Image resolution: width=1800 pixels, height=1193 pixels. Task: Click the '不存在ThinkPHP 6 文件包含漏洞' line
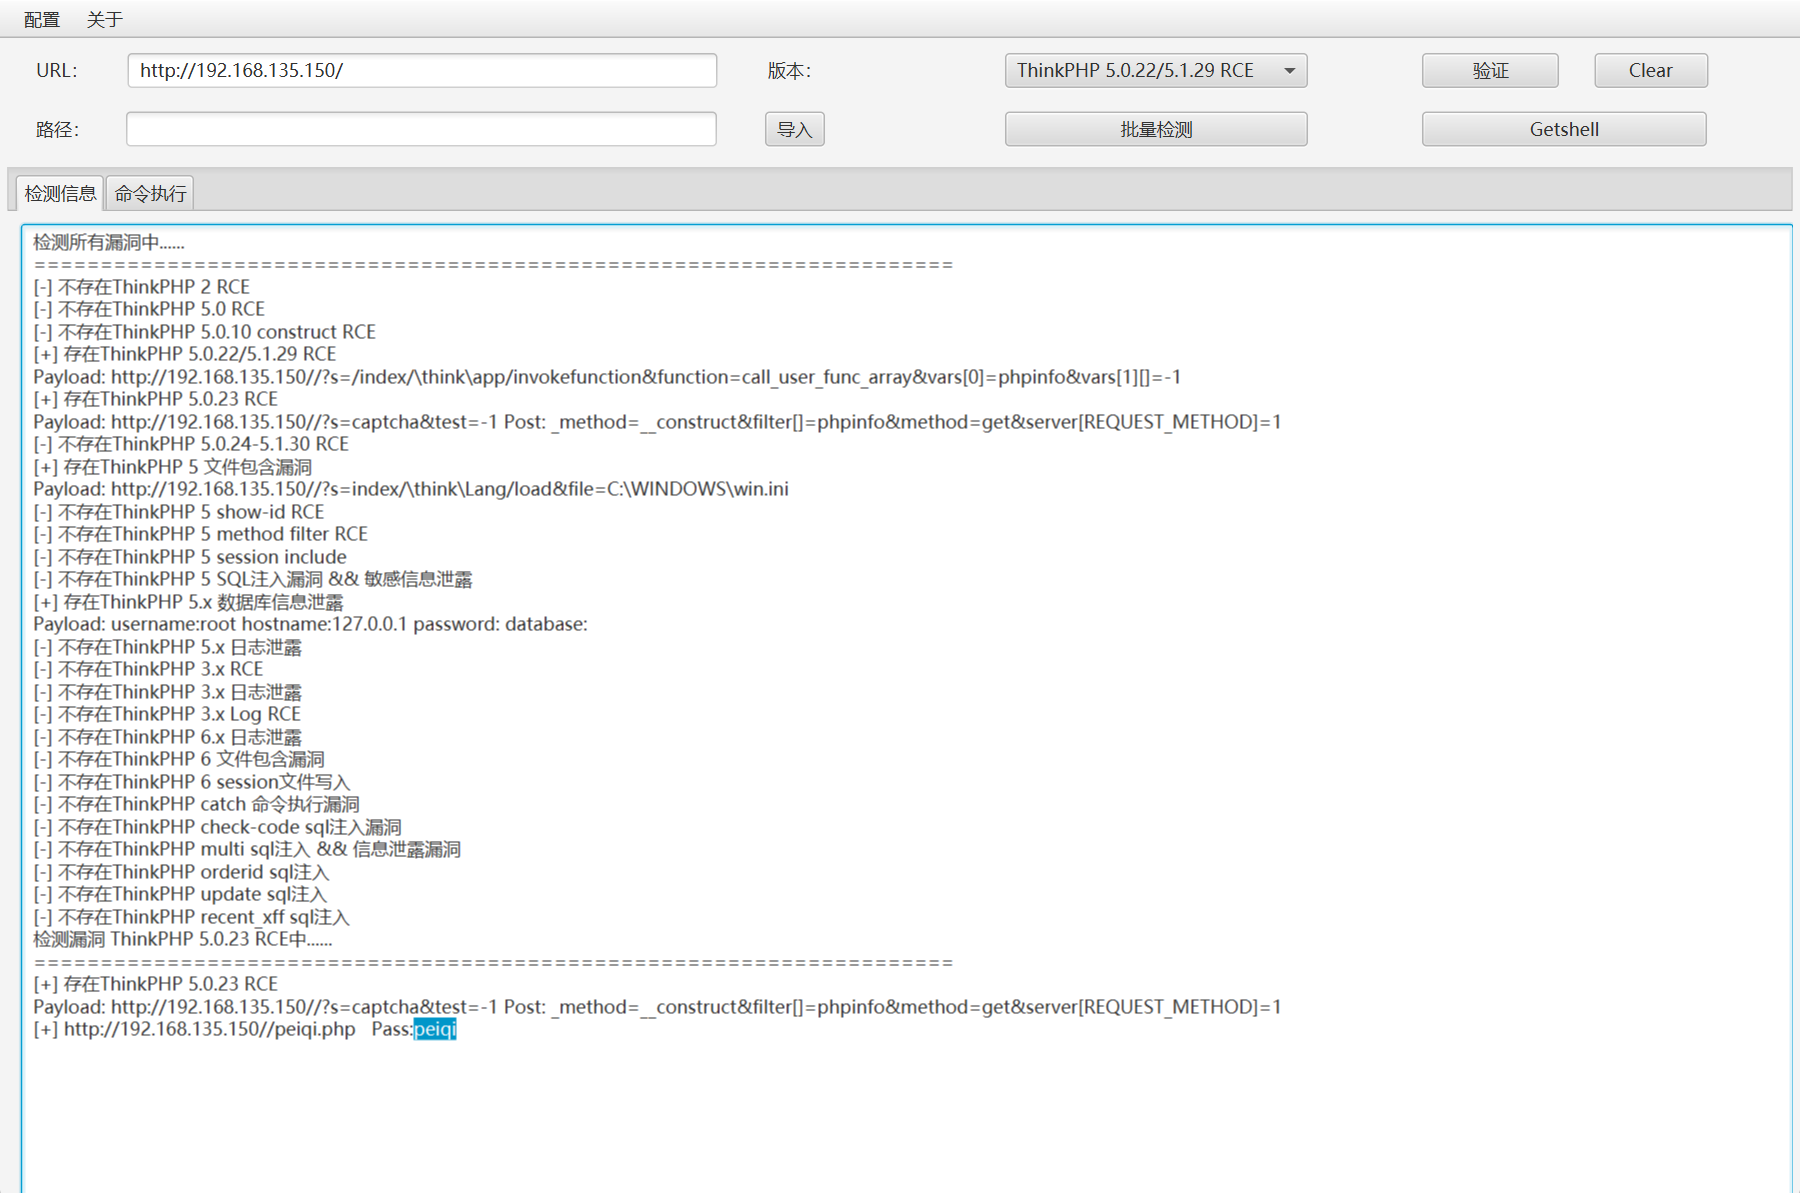tap(179, 759)
